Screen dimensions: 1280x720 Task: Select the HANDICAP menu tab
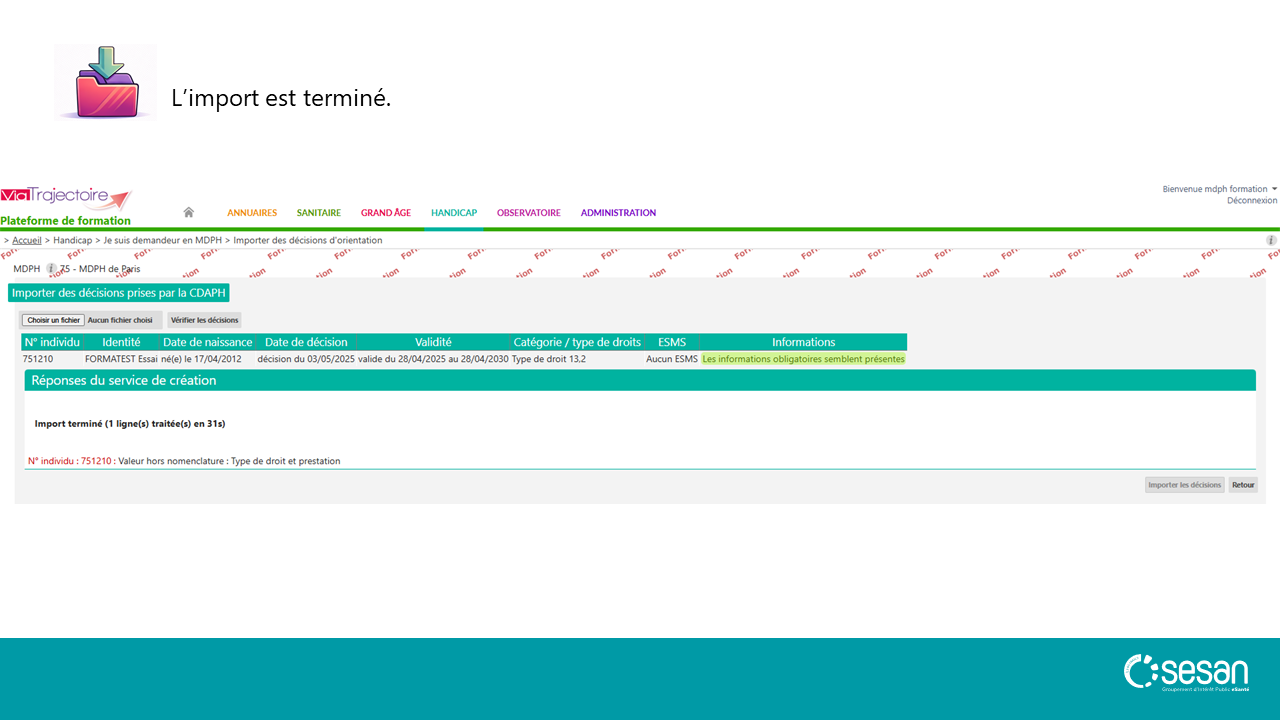pyautogui.click(x=453, y=213)
